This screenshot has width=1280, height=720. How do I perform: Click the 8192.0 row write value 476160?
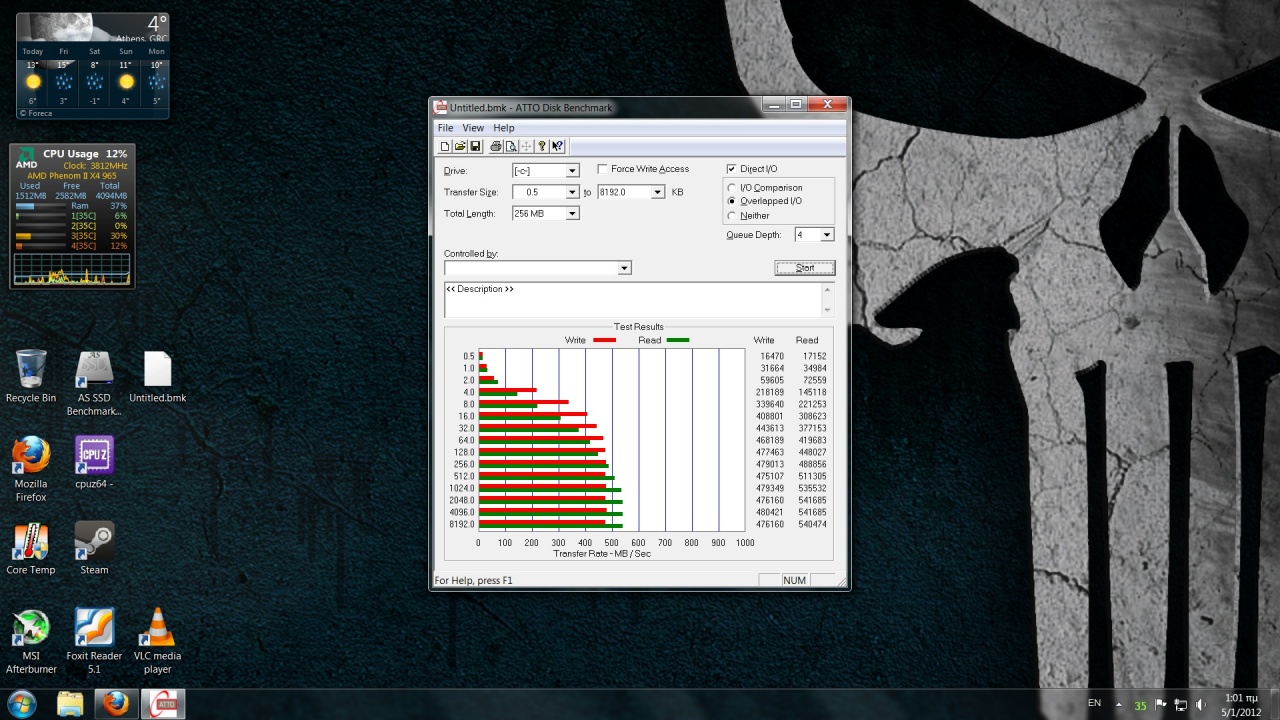coord(770,524)
